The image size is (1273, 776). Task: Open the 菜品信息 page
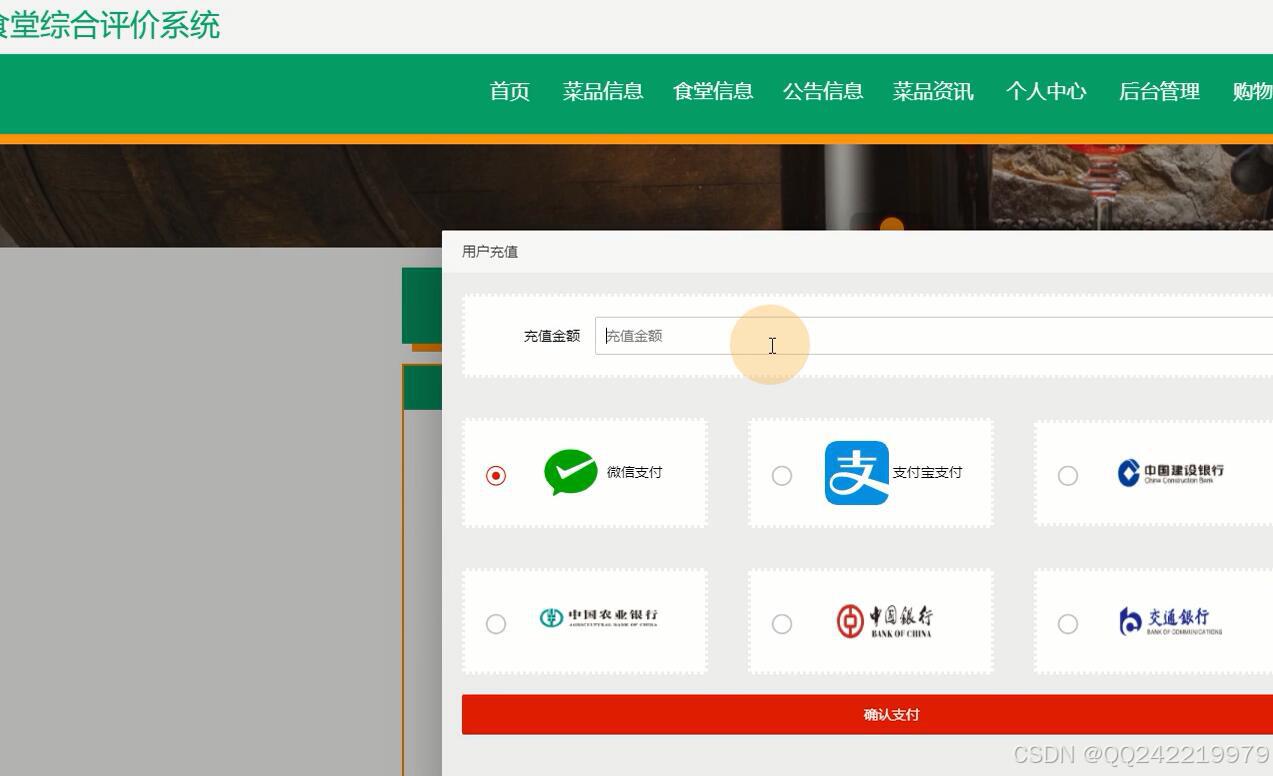click(603, 91)
